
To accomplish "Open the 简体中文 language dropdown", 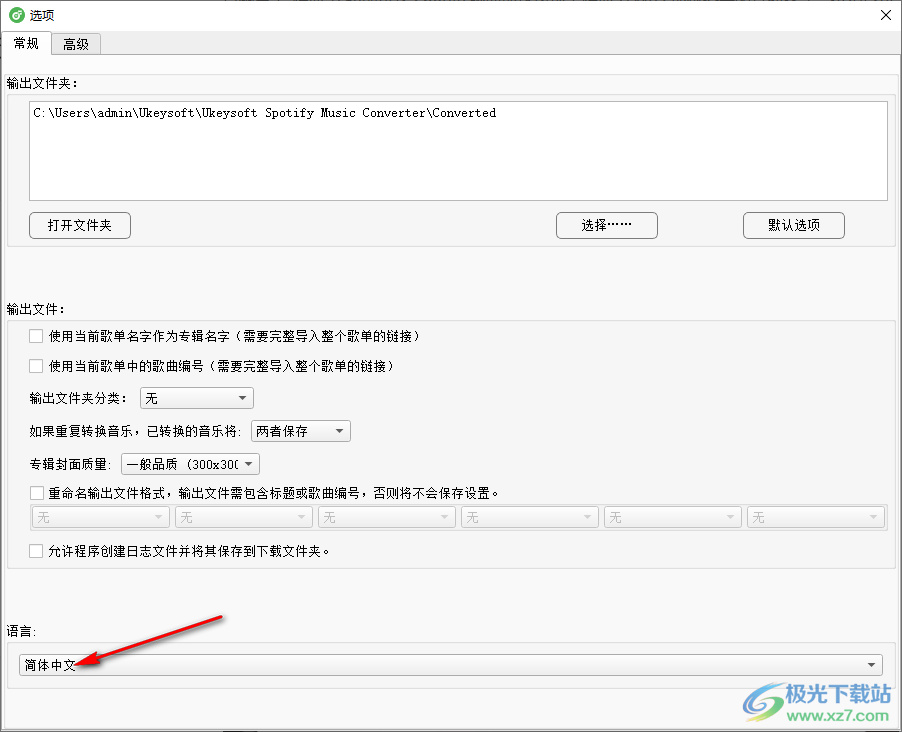I will tap(451, 665).
